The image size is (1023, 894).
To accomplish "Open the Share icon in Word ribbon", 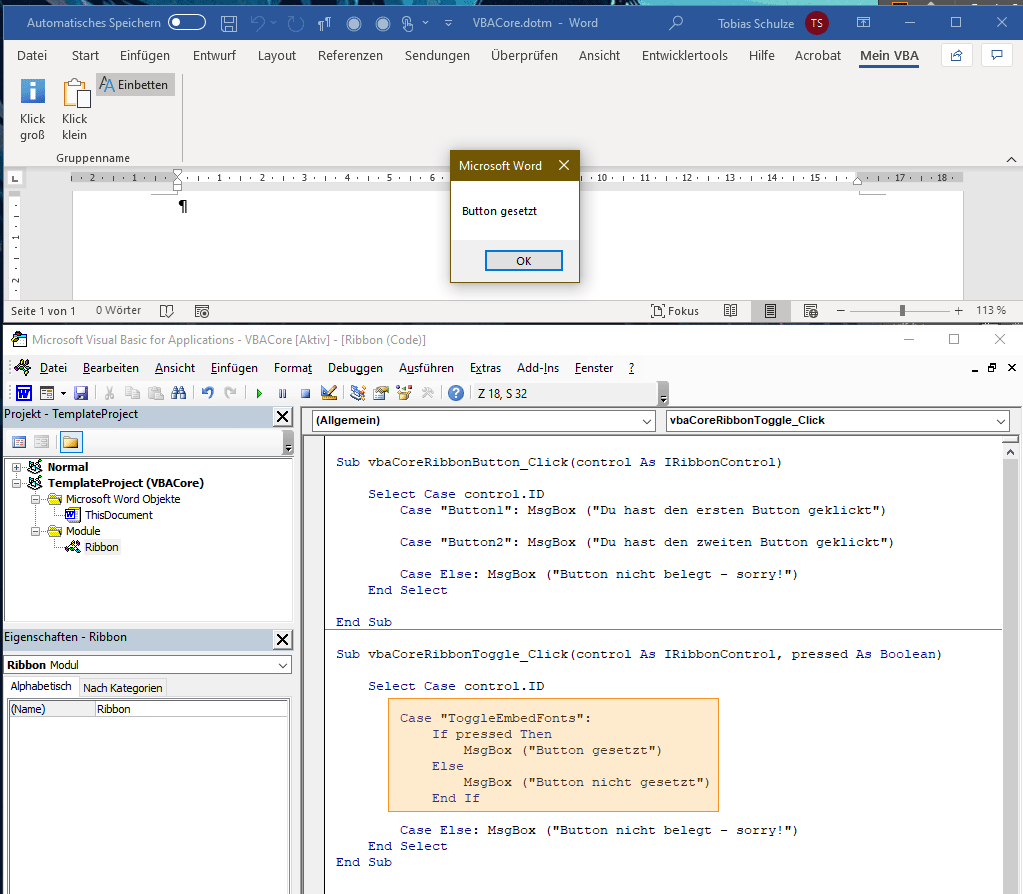I will pyautogui.click(x=956, y=55).
